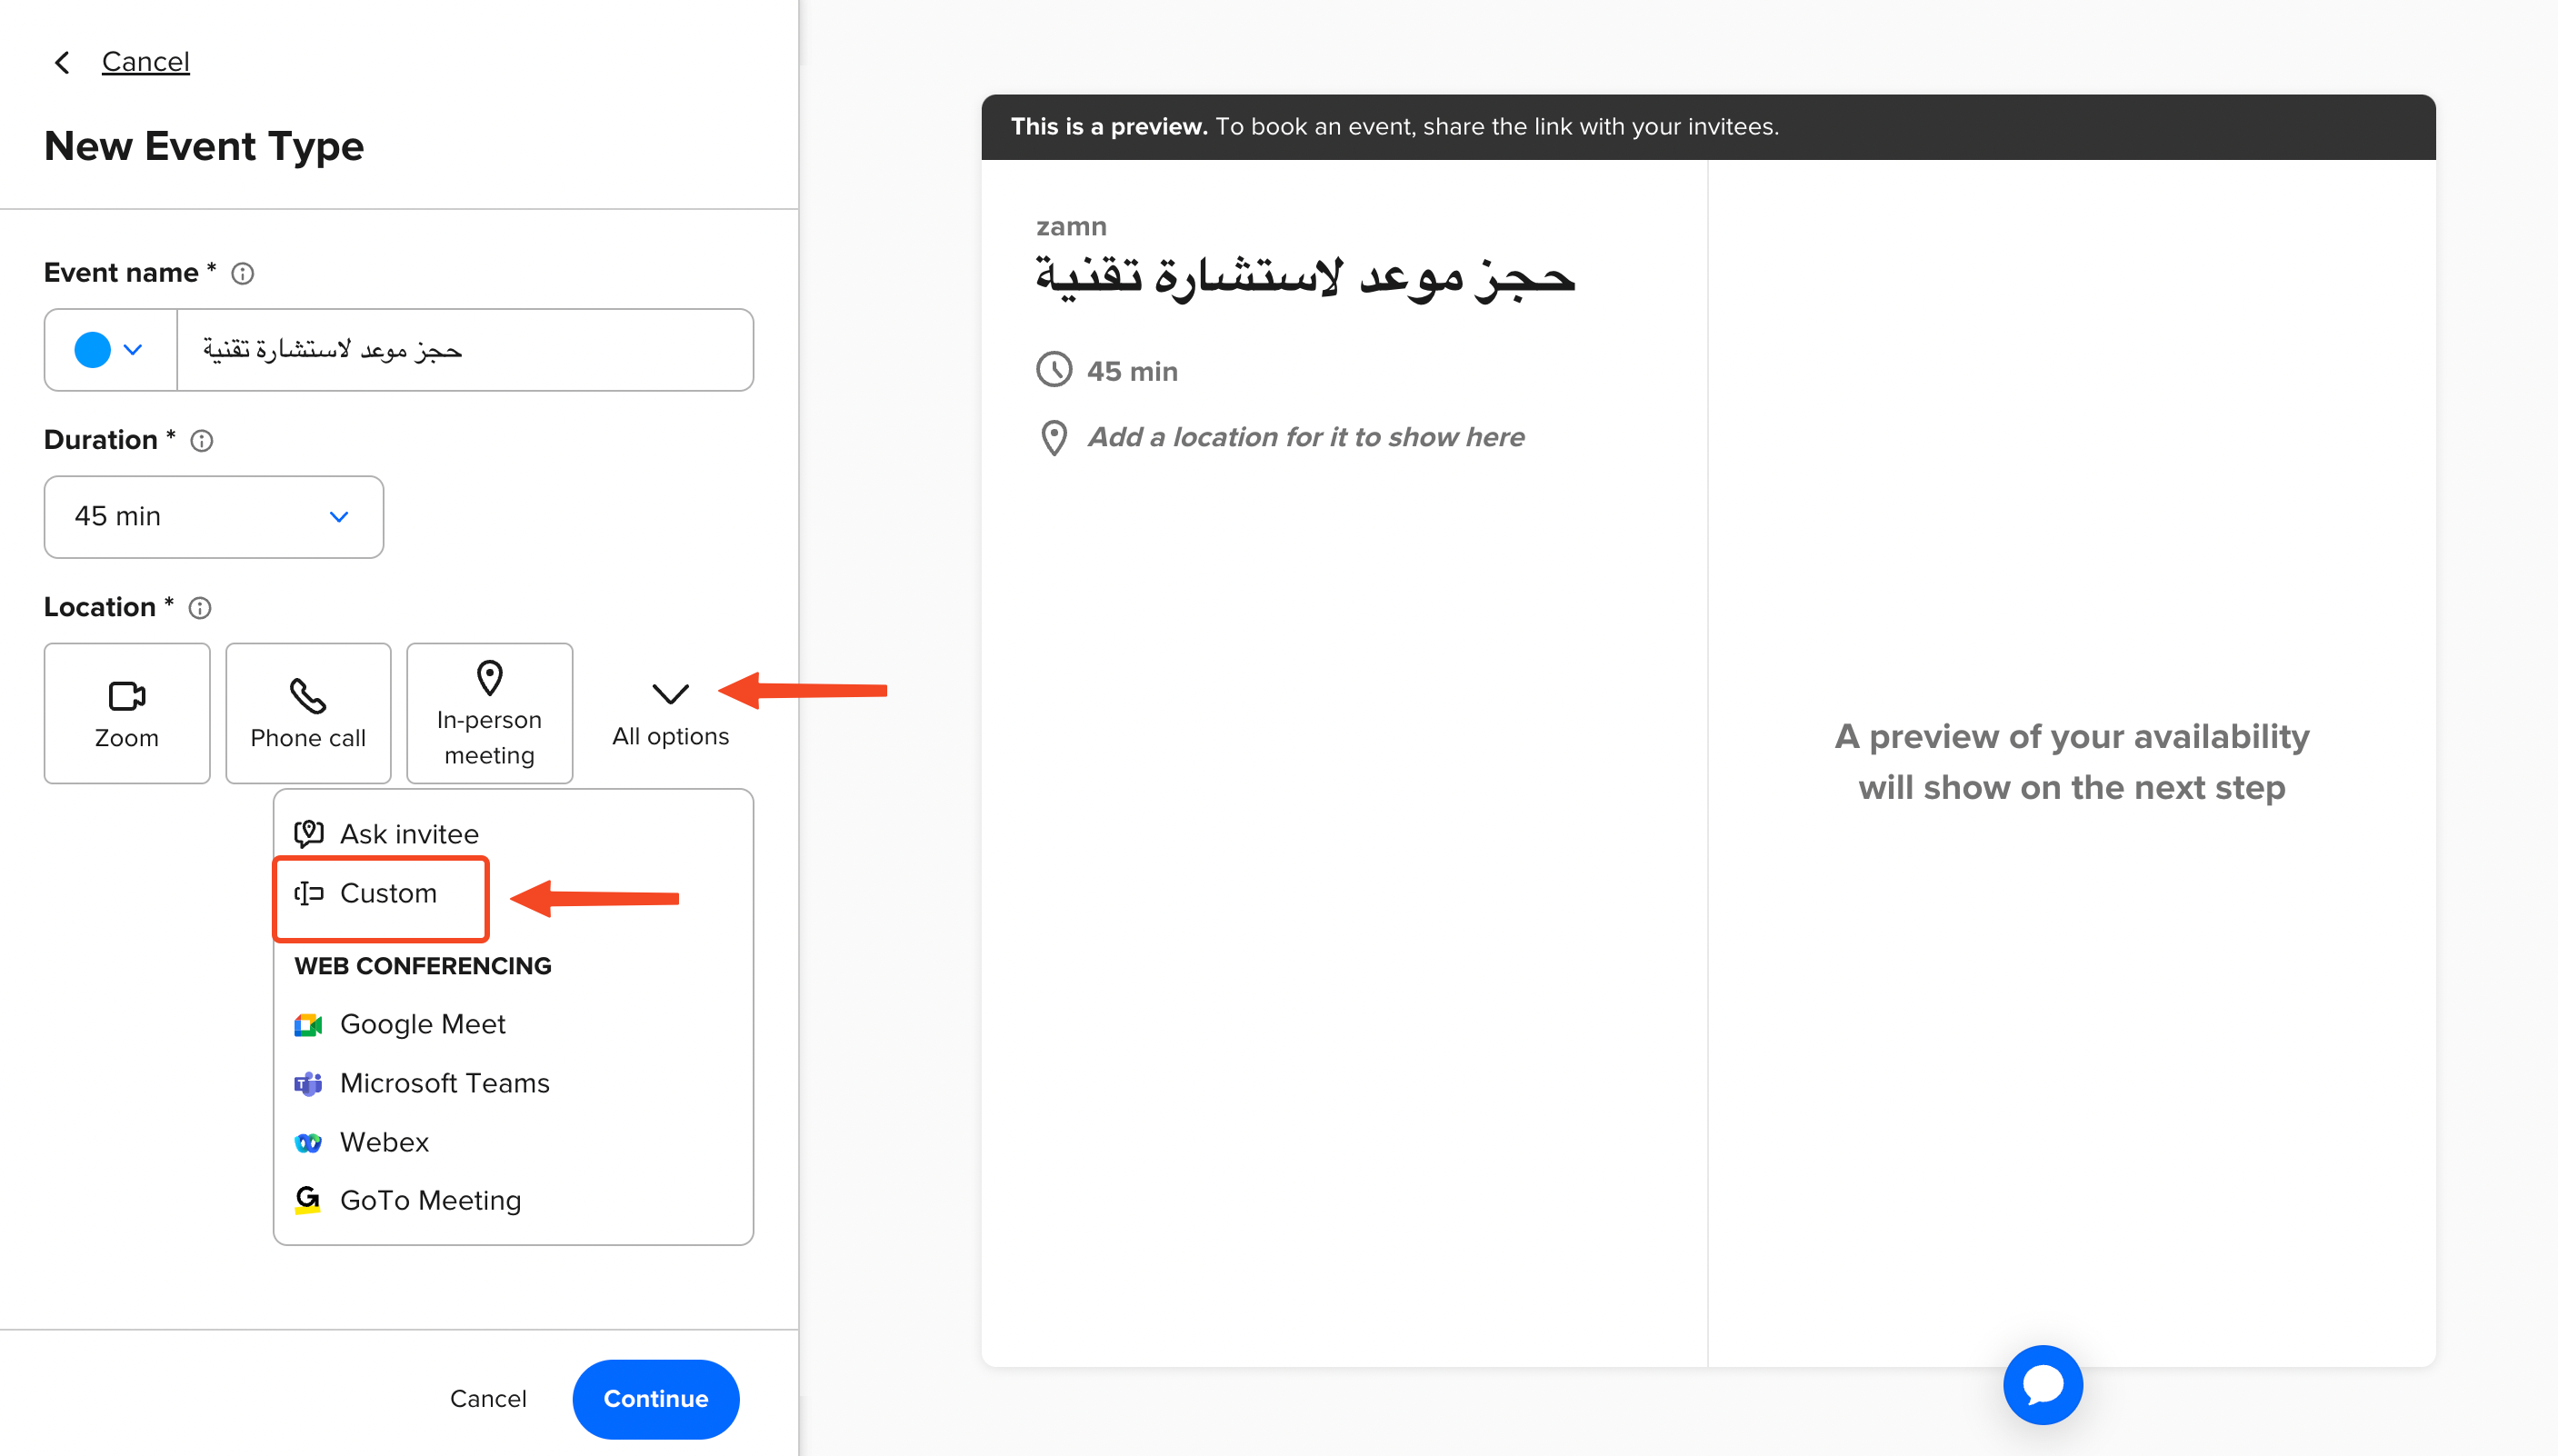Click the clock icon beside 45 min preview

pyautogui.click(x=1054, y=369)
